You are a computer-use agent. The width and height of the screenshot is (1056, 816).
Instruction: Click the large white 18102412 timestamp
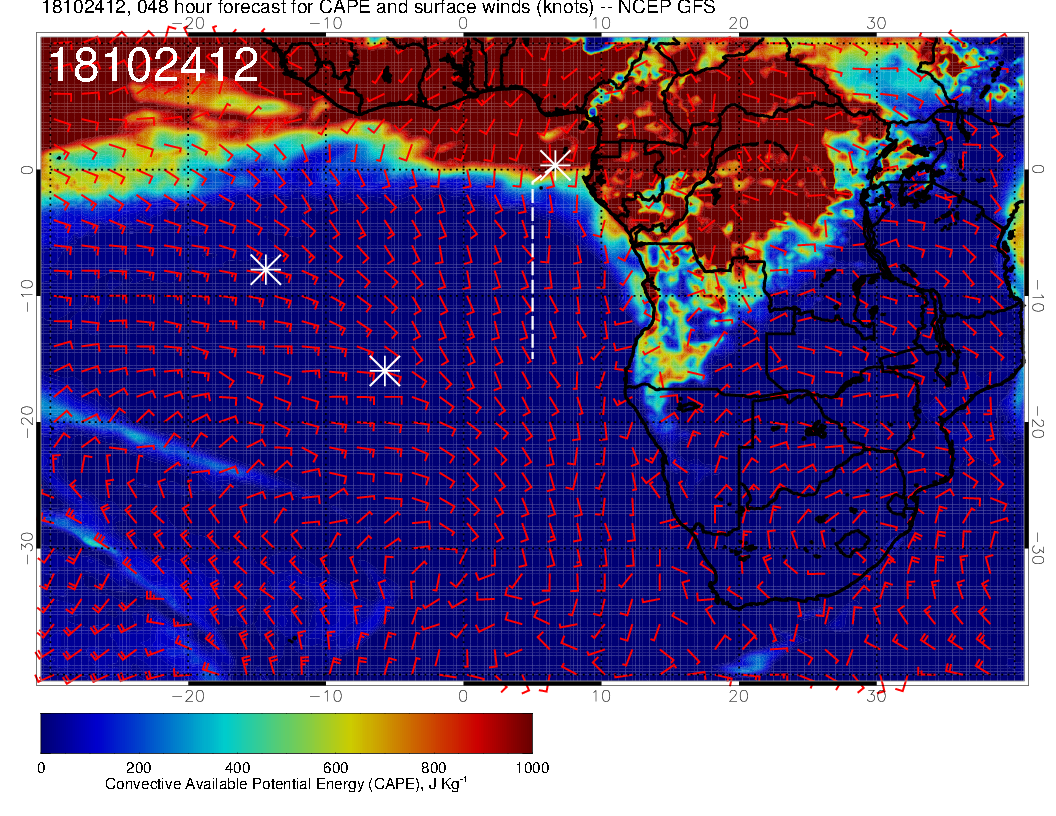153,66
